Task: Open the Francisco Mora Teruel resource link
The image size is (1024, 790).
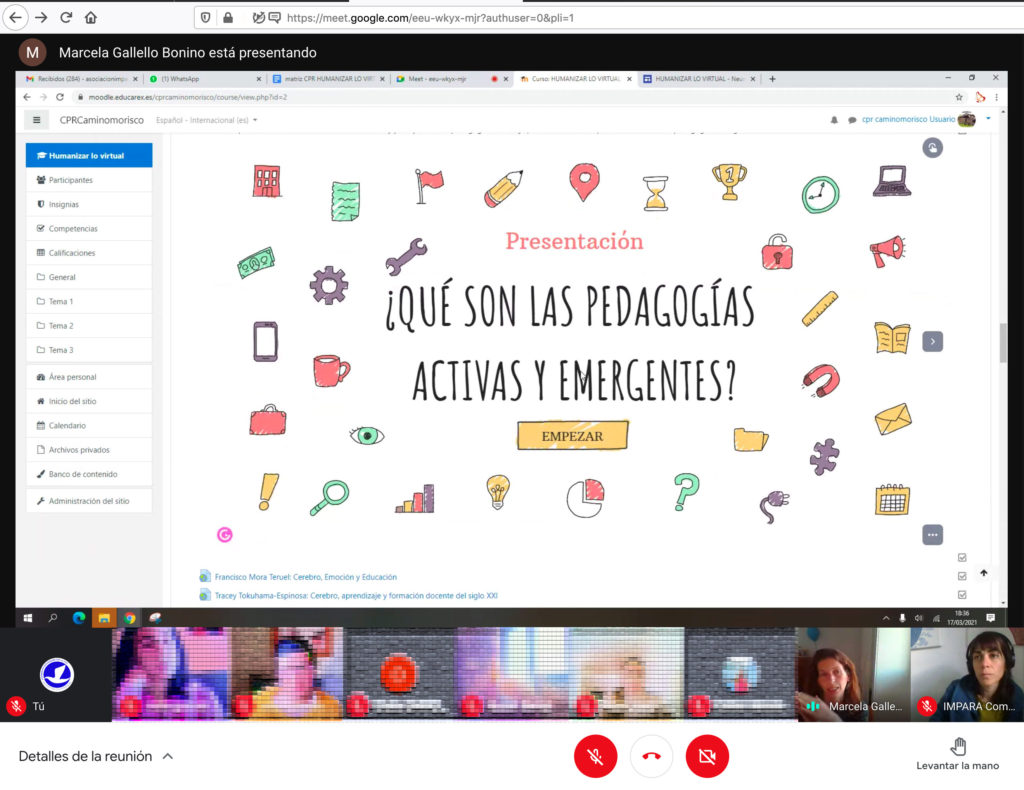Action: coord(305,577)
